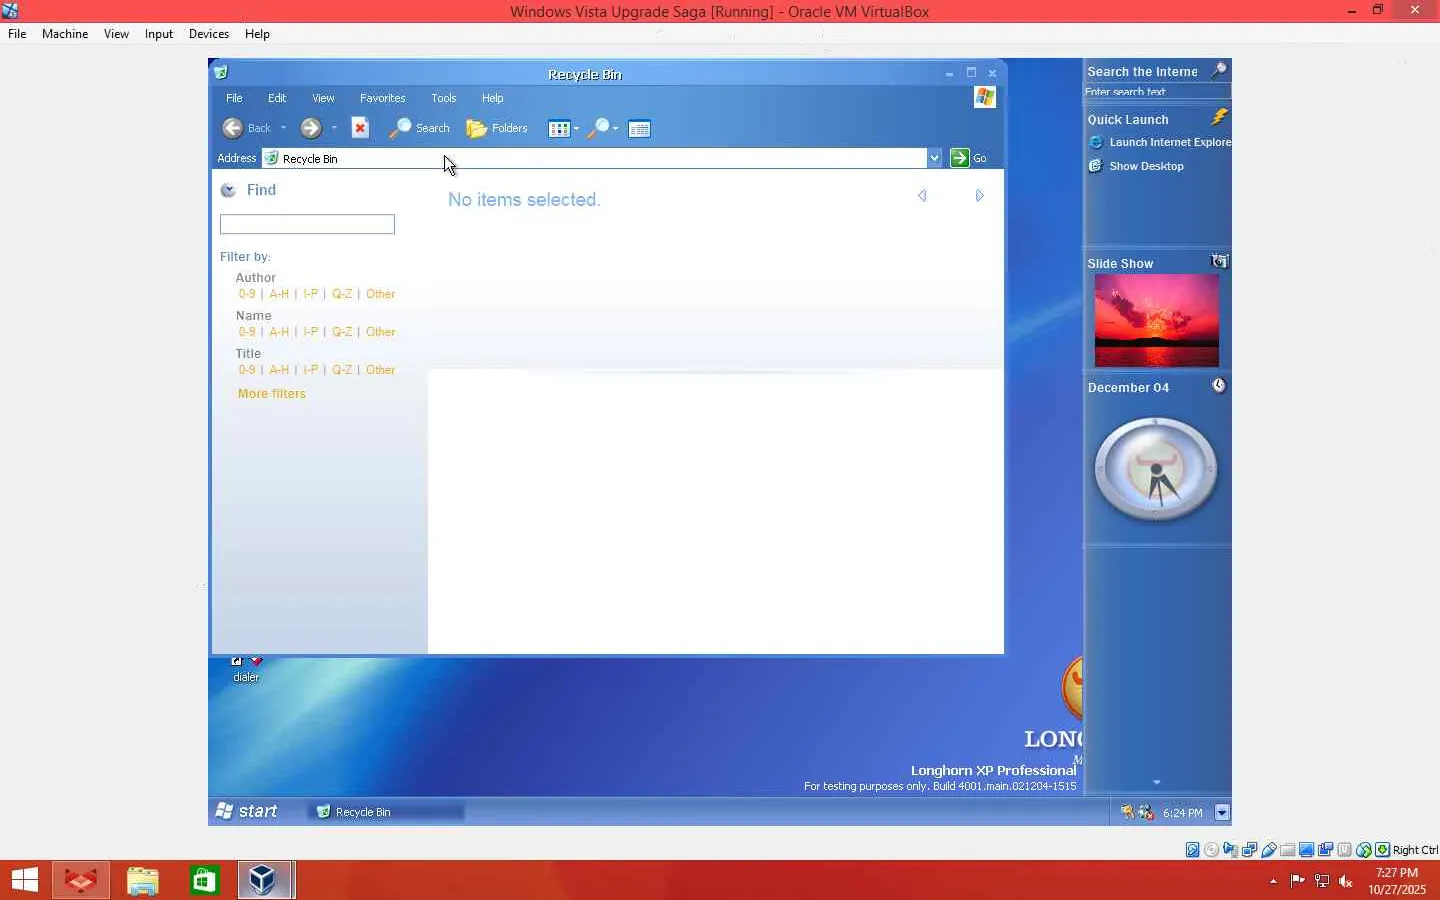The height and width of the screenshot is (900, 1440).
Task: Click the Windows flag logo in Recycle Bin window
Action: (x=985, y=97)
